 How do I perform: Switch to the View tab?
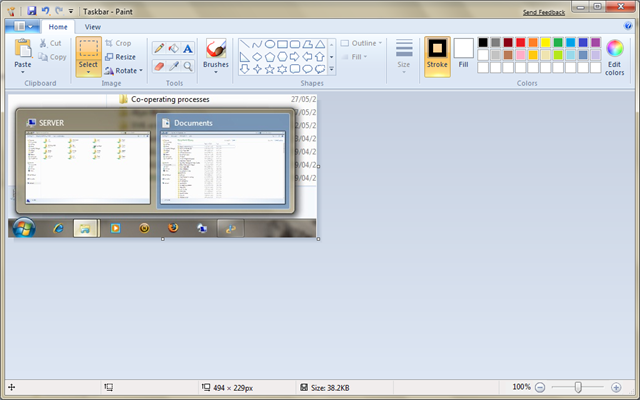(92, 27)
